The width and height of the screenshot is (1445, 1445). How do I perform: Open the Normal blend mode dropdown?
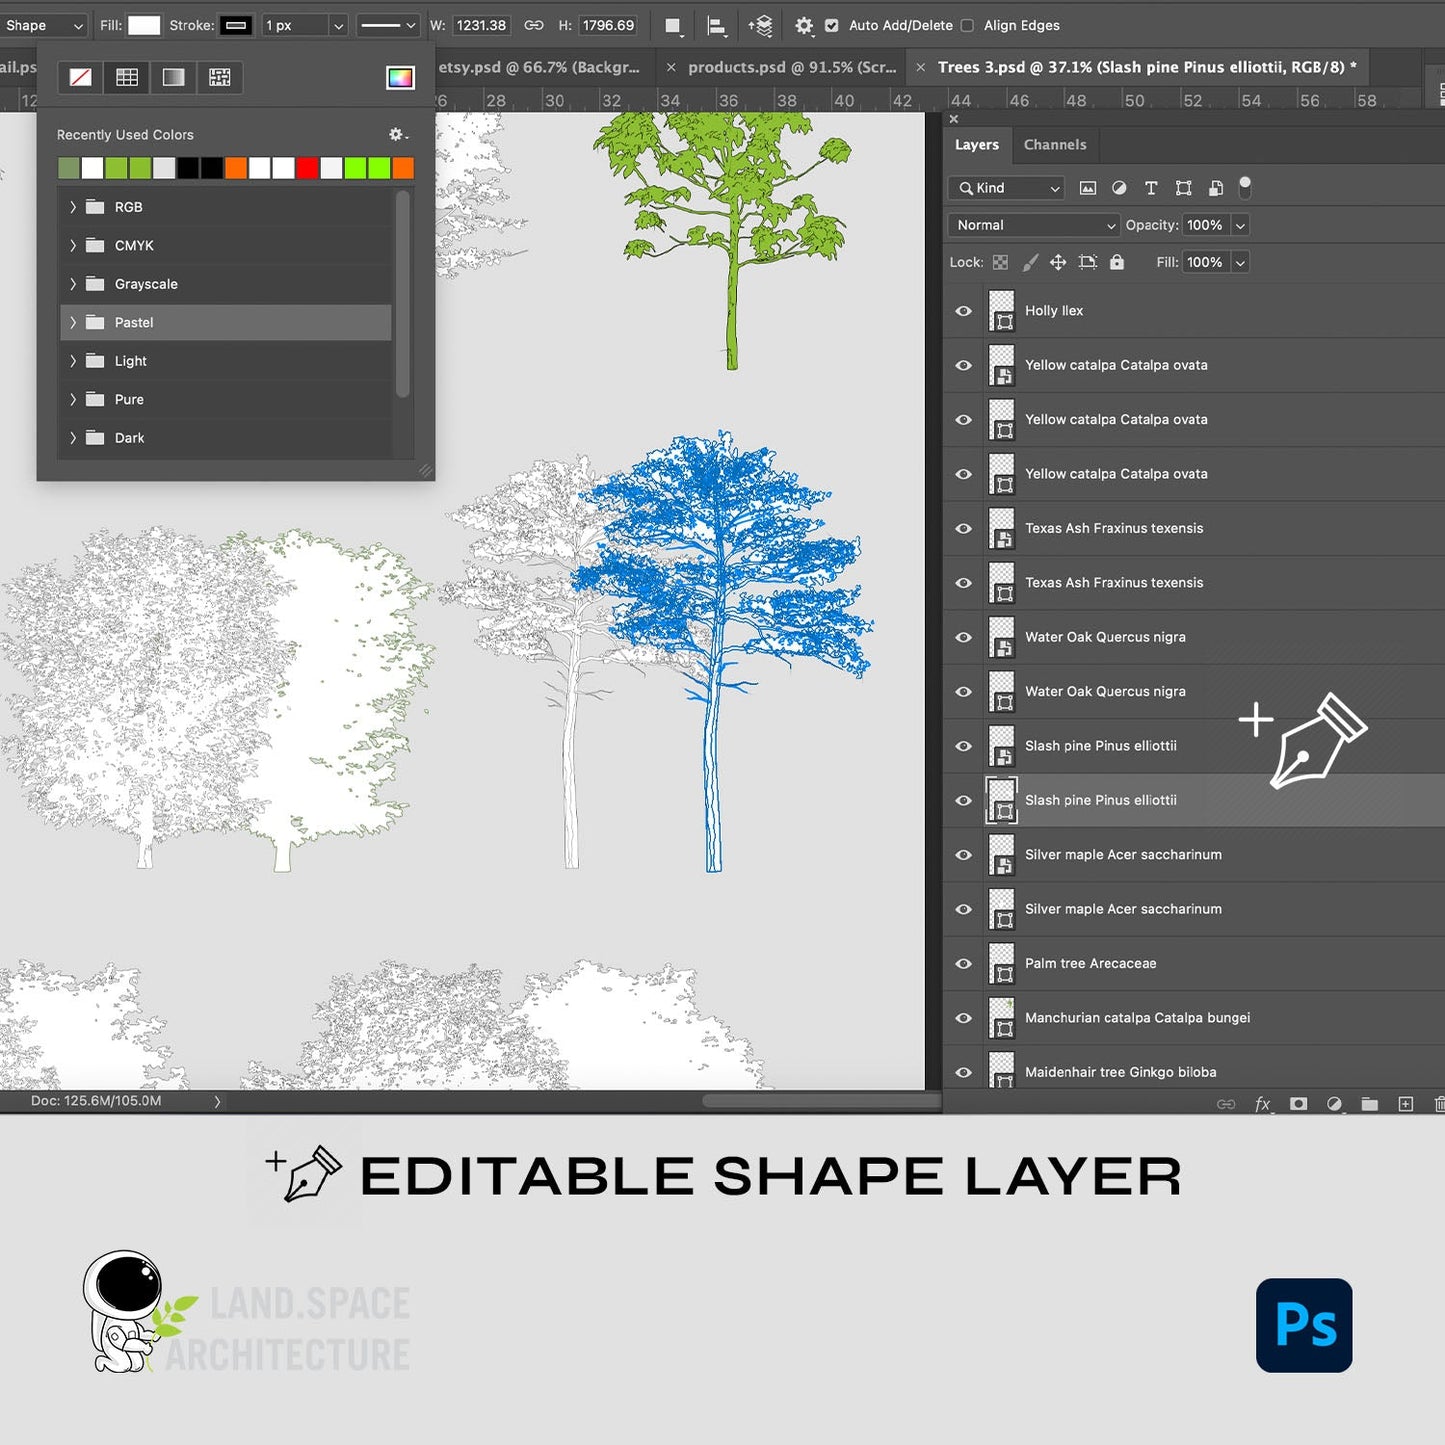(1034, 225)
